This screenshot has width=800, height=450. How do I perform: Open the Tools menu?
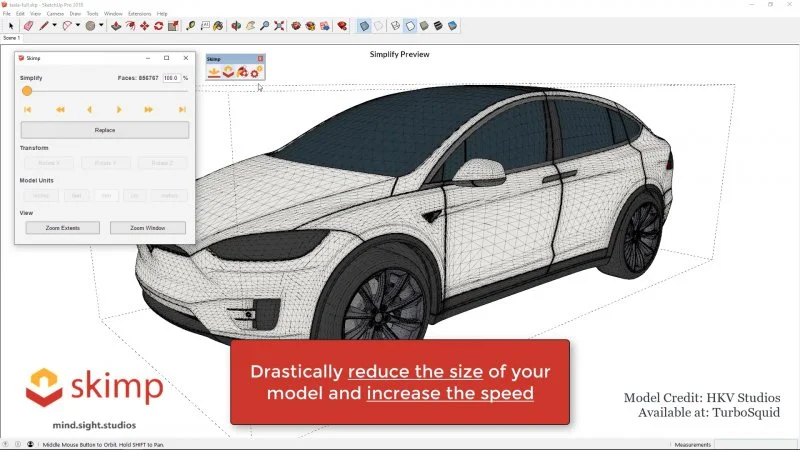[92, 14]
